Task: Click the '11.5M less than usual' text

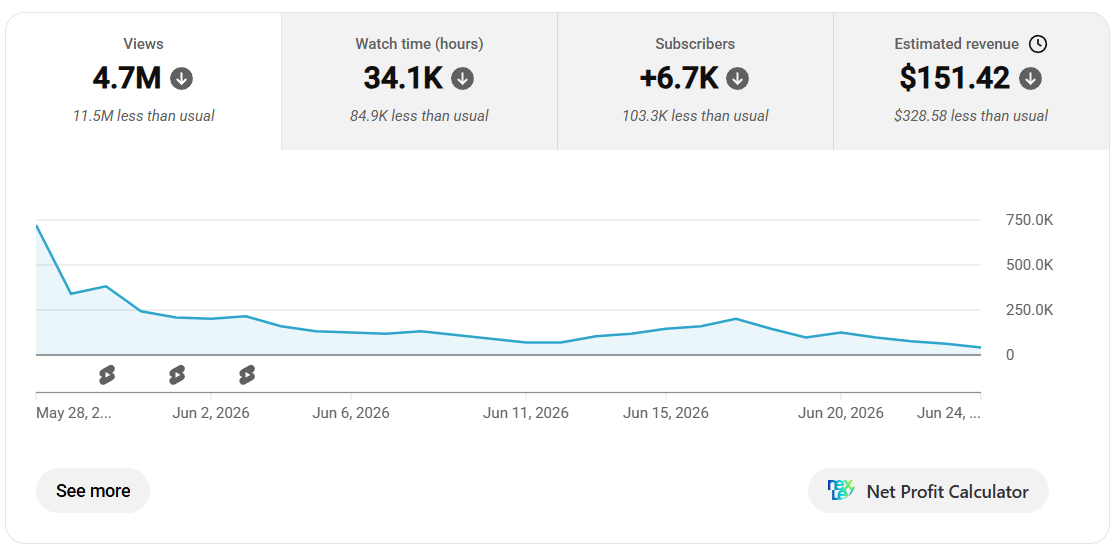Action: tap(143, 115)
